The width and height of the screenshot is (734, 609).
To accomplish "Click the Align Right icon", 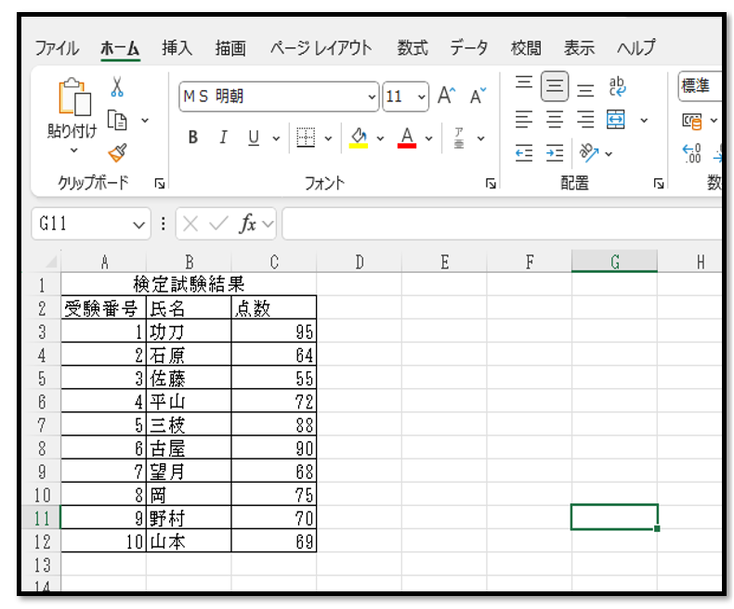I will click(x=585, y=119).
